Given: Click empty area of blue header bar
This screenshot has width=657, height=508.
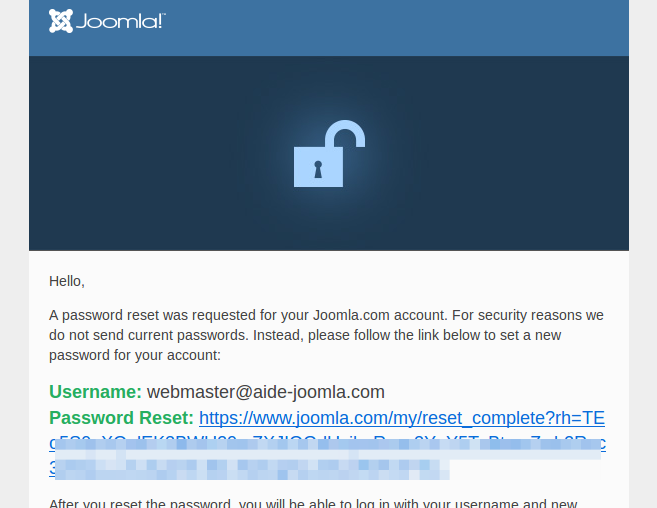Looking at the screenshot, I should click(400, 27).
